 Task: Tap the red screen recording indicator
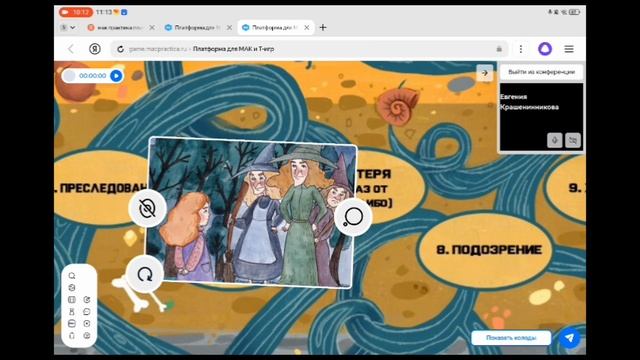(x=76, y=12)
